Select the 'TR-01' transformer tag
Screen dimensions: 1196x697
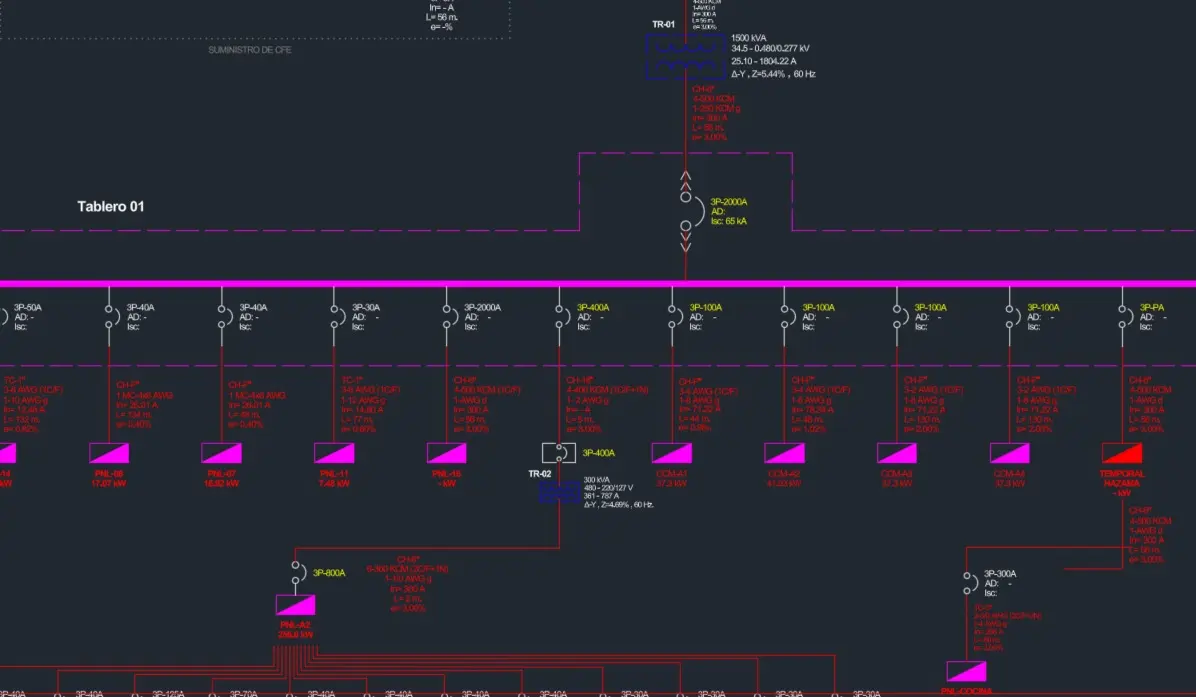[664, 24]
